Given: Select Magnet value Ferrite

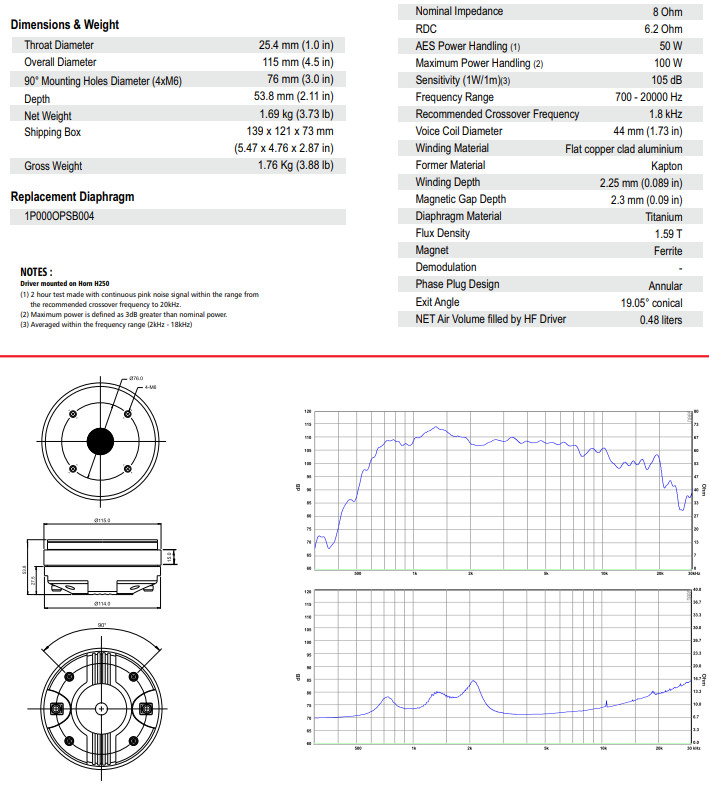Looking at the screenshot, I should click(668, 251).
